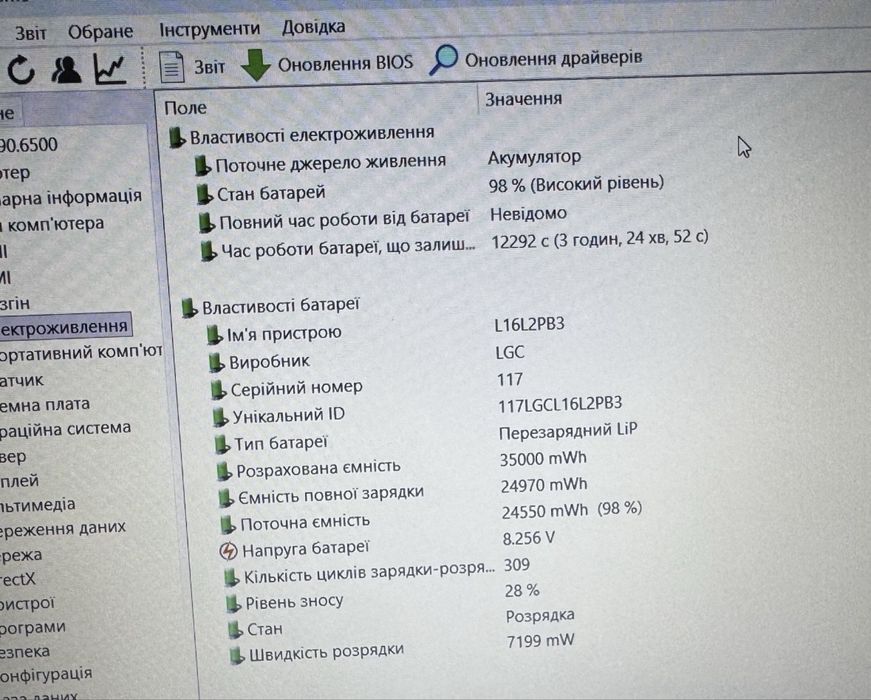This screenshot has height=700, width=871.
Task: Open the Звіт menu
Action: [30, 33]
